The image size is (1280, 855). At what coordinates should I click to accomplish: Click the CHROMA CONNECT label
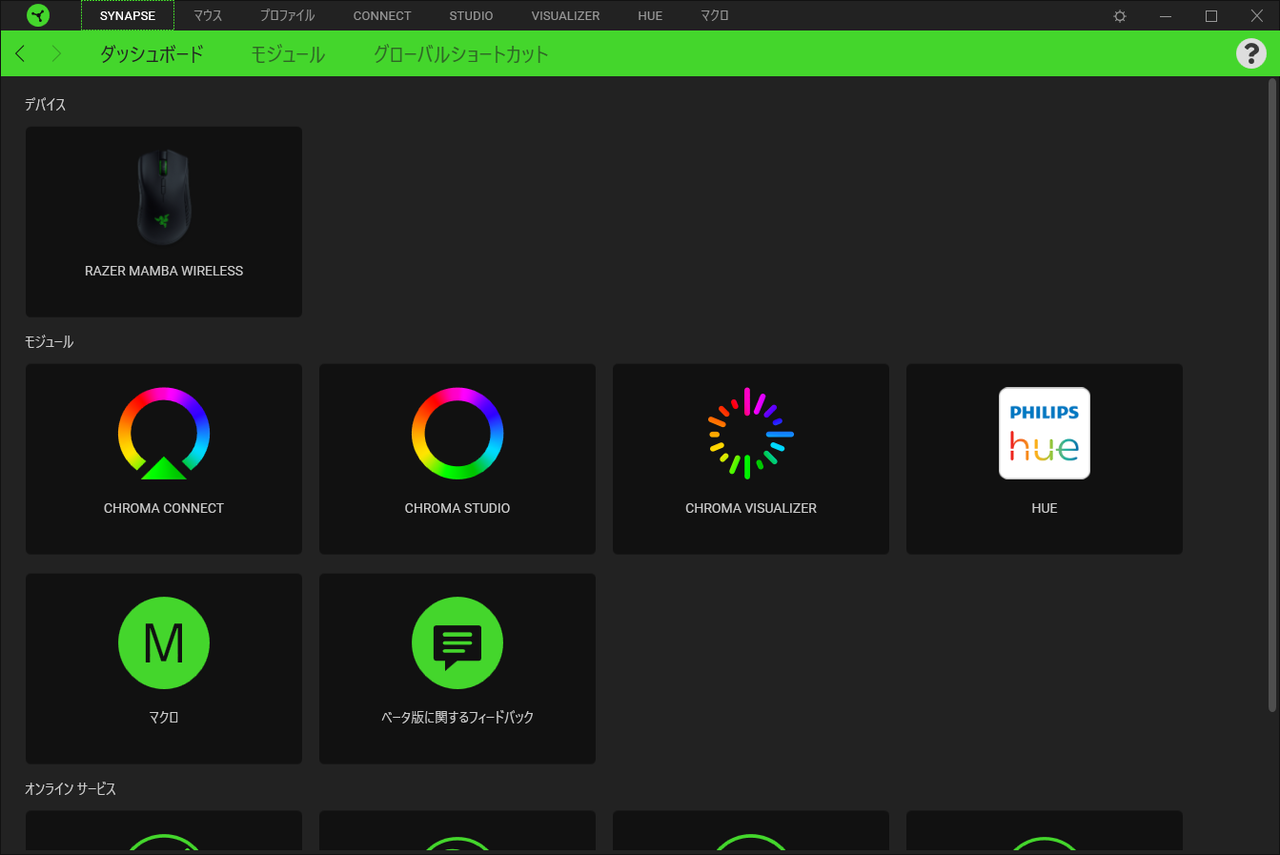[164, 508]
